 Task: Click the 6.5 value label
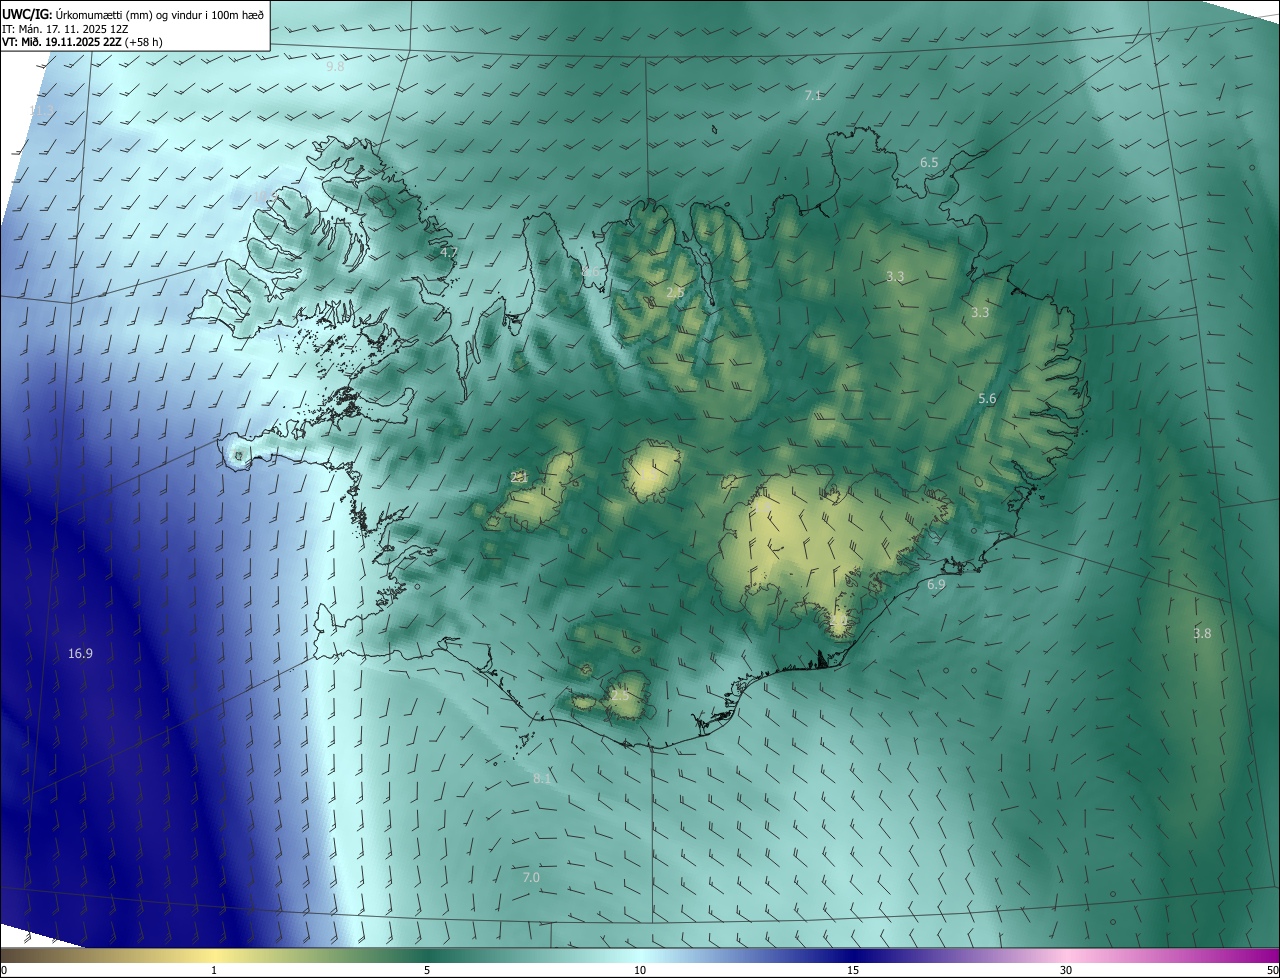(x=929, y=163)
